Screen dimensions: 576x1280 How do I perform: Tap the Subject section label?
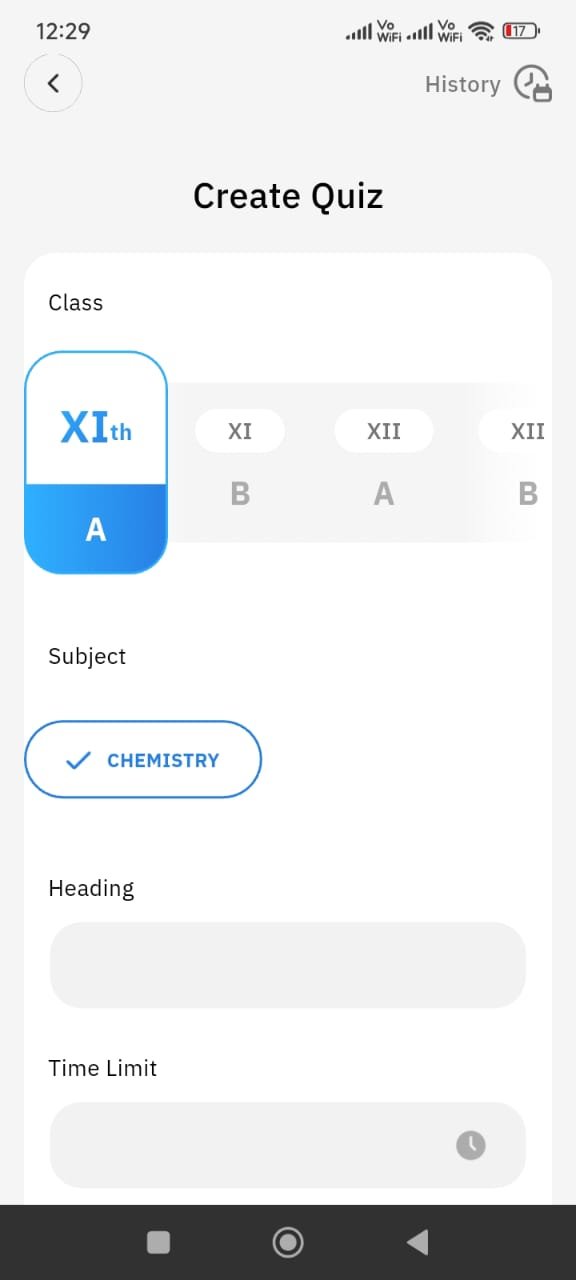(87, 656)
